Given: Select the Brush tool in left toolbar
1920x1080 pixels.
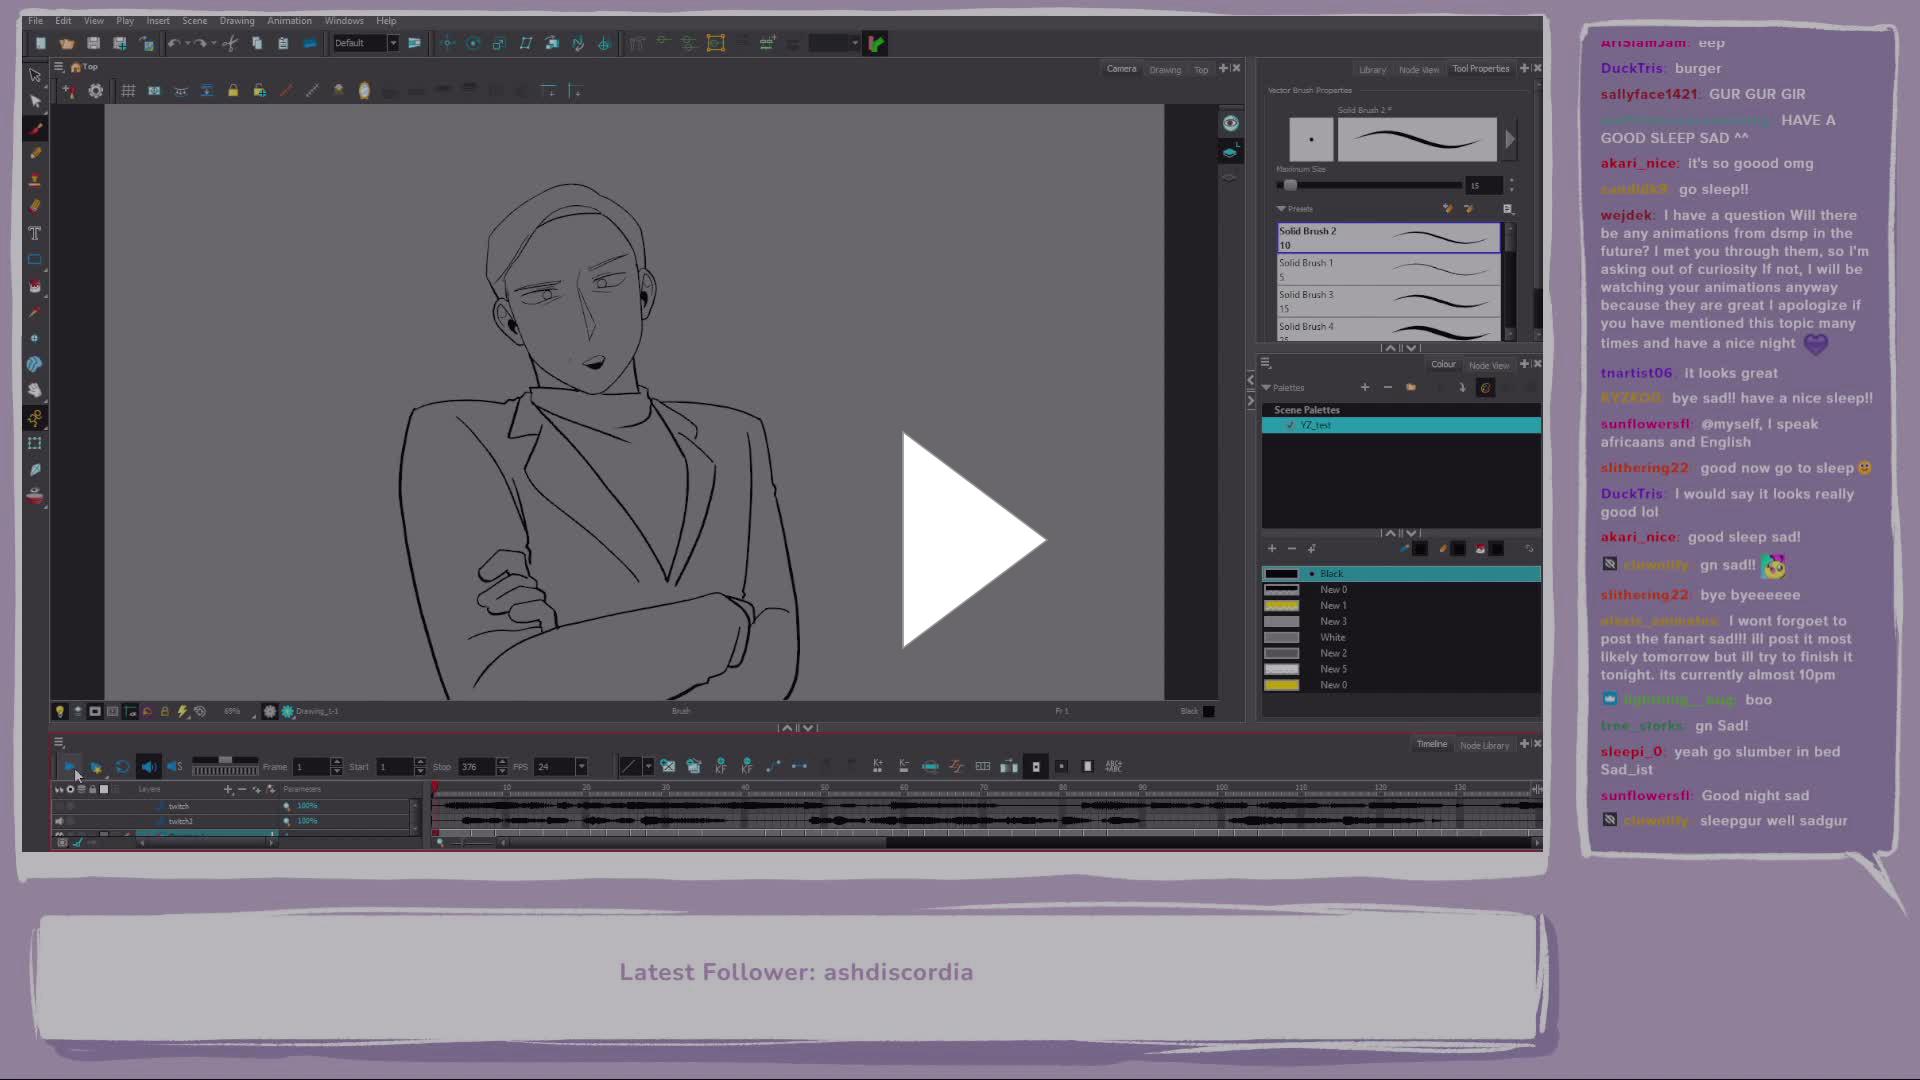Looking at the screenshot, I should click(x=36, y=128).
